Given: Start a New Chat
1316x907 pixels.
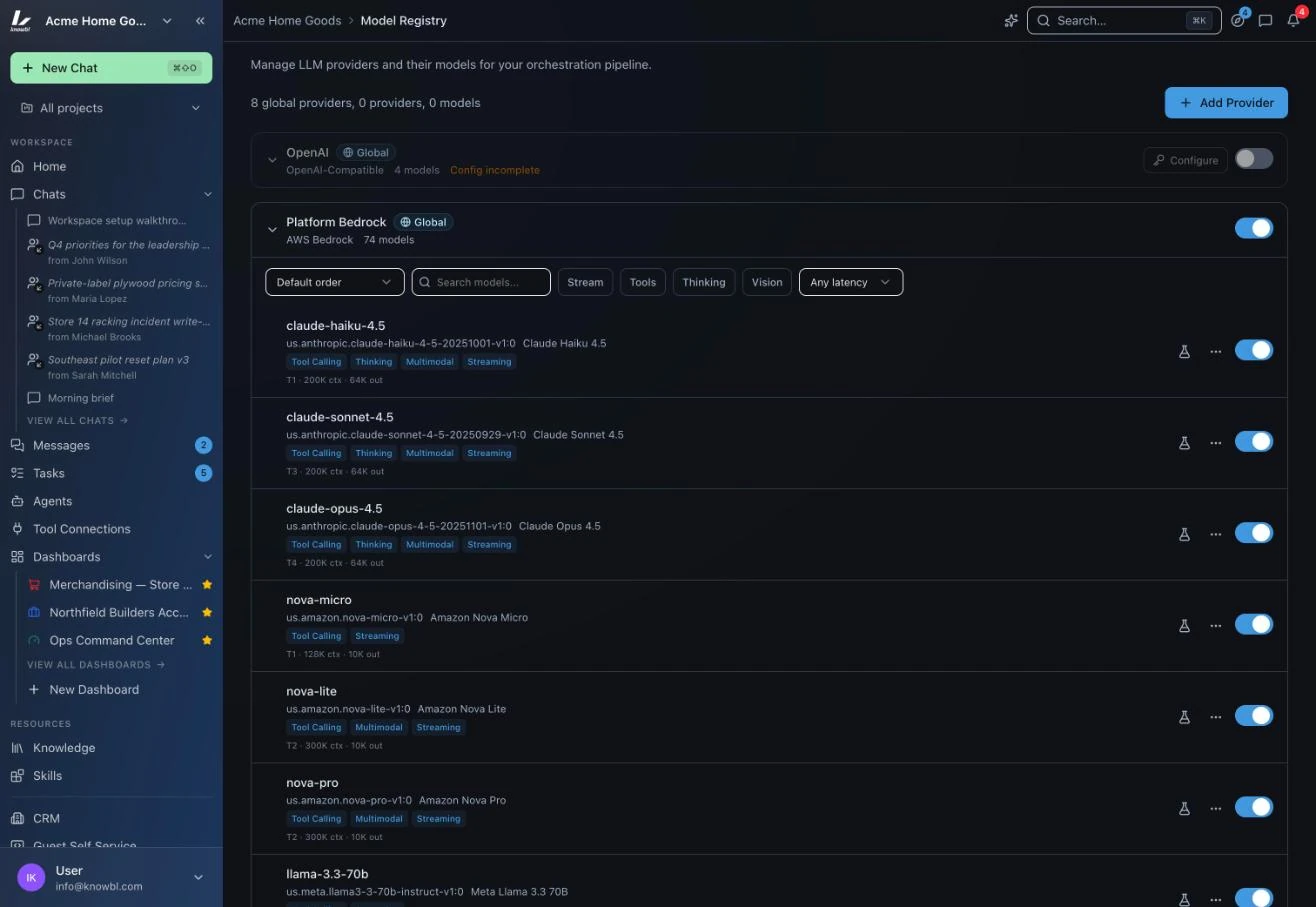Looking at the screenshot, I should click(x=111, y=68).
